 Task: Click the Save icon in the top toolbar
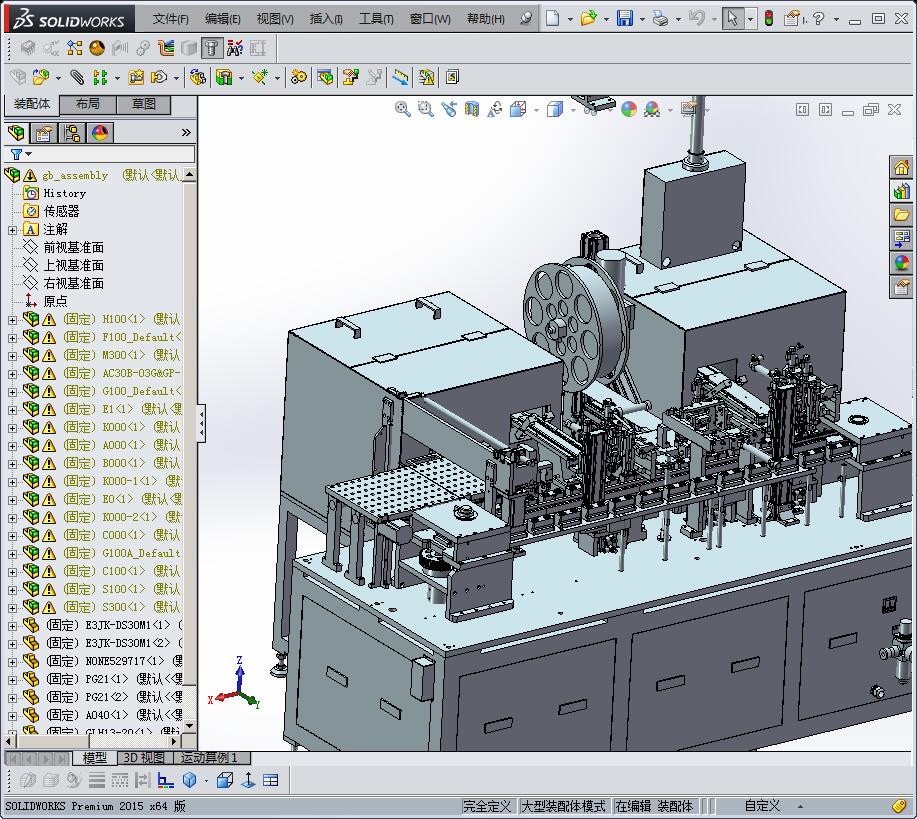[624, 18]
